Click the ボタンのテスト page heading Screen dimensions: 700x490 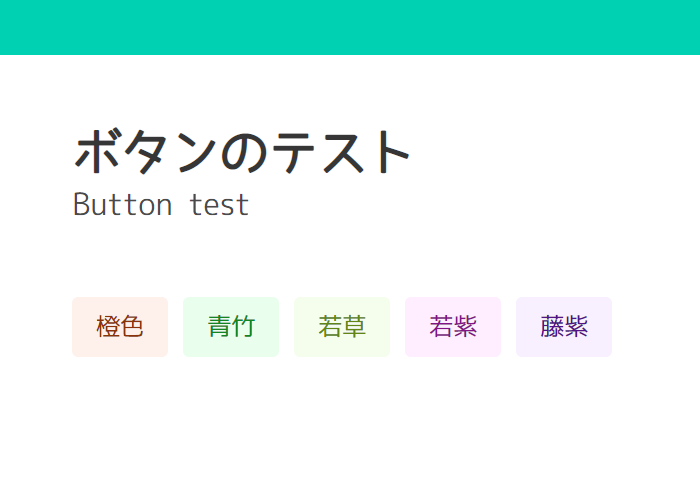point(243,152)
